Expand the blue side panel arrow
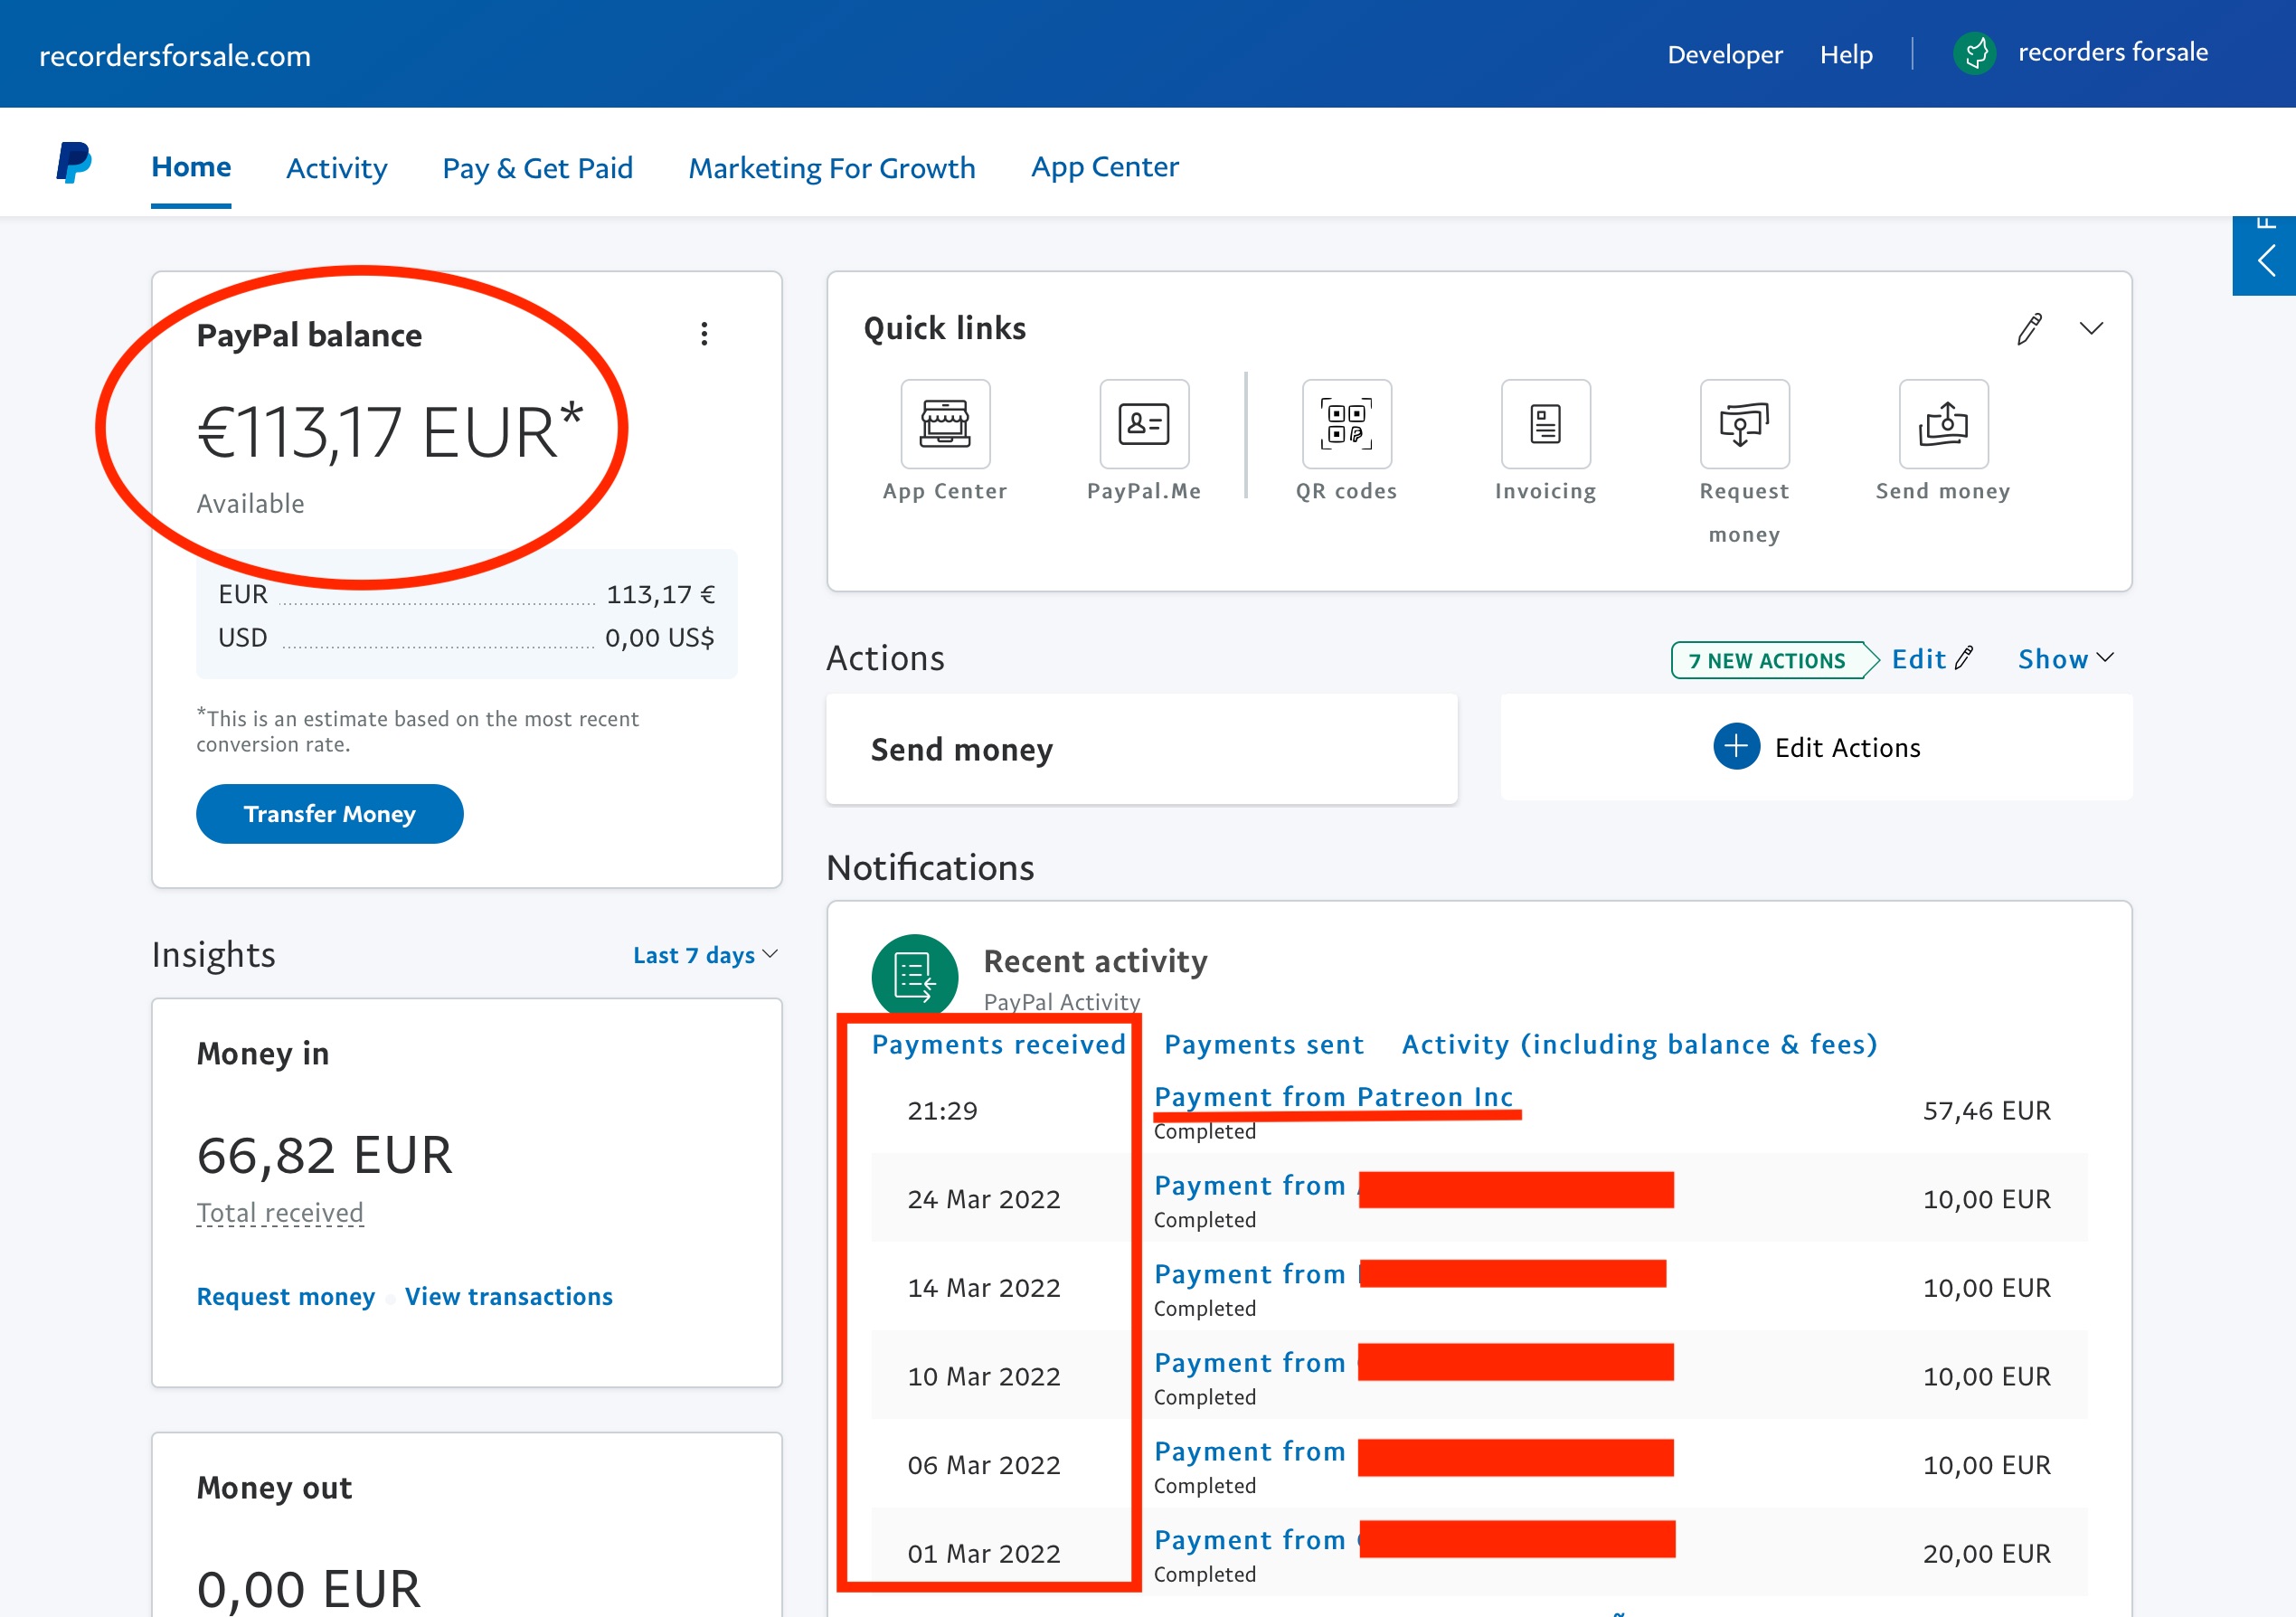Image resolution: width=2296 pixels, height=1617 pixels. (x=2264, y=262)
